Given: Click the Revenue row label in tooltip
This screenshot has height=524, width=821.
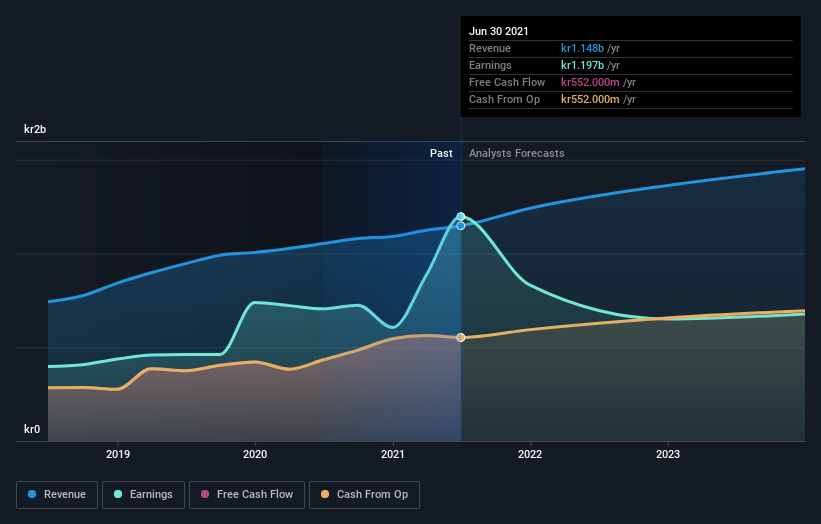Looking at the screenshot, I should pyautogui.click(x=490, y=48).
